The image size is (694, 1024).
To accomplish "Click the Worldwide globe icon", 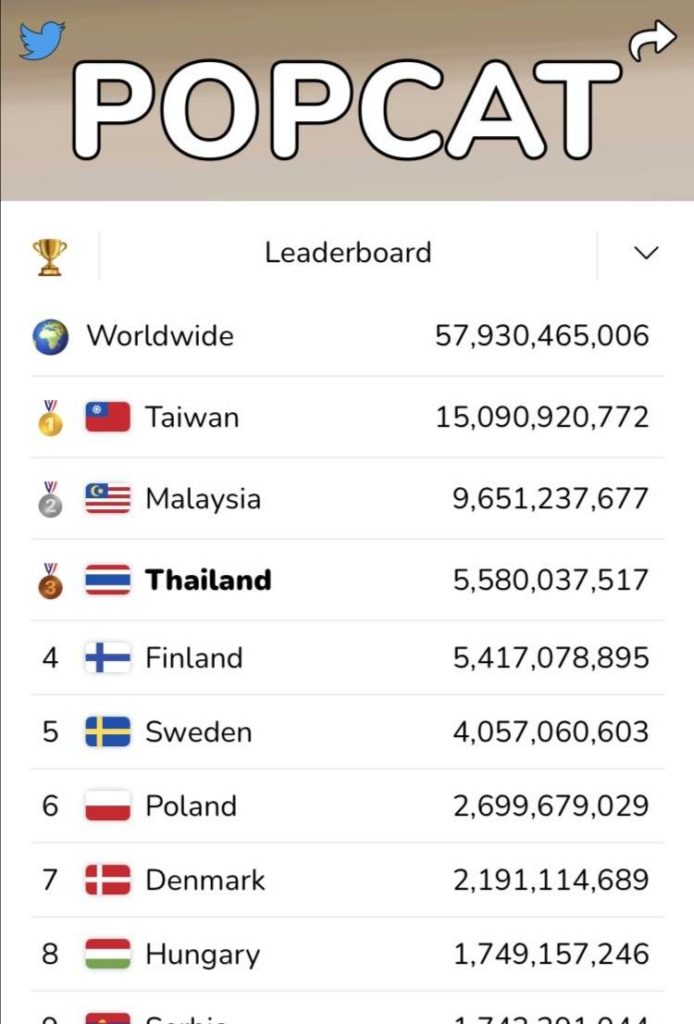I will tap(50, 337).
